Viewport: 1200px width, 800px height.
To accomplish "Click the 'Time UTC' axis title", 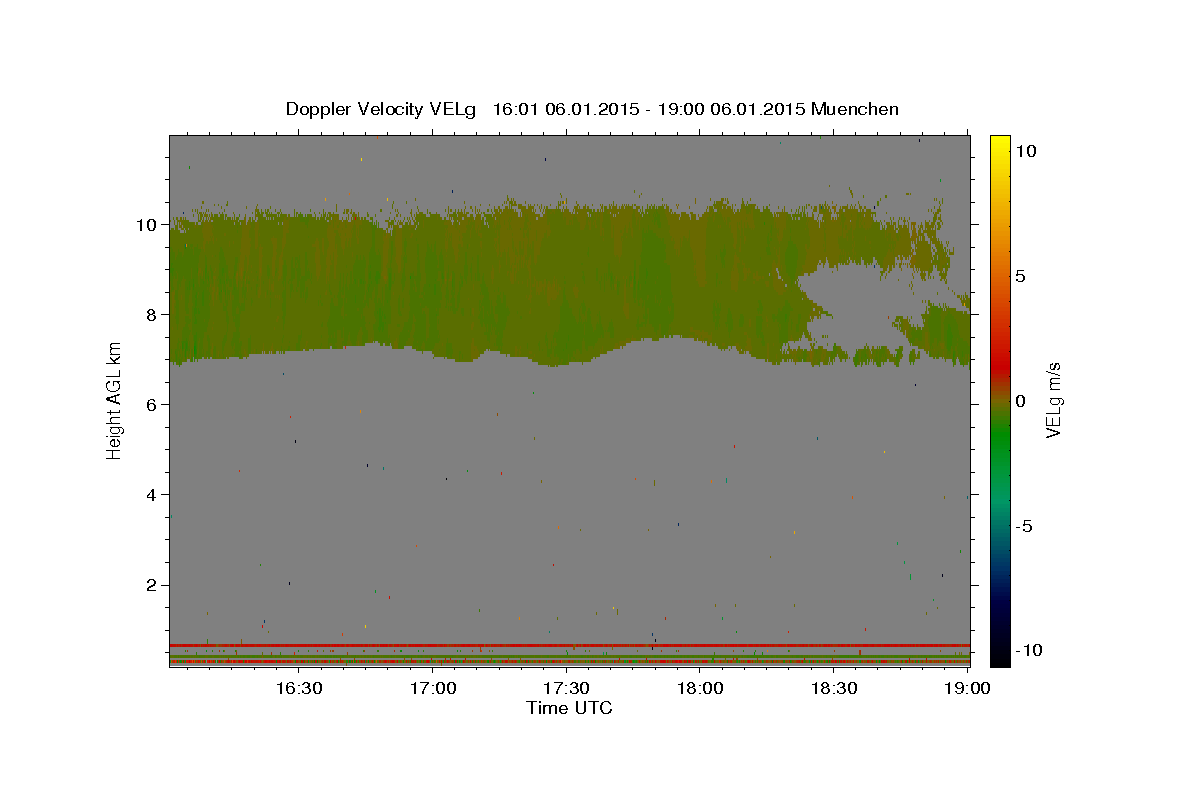I will click(569, 708).
